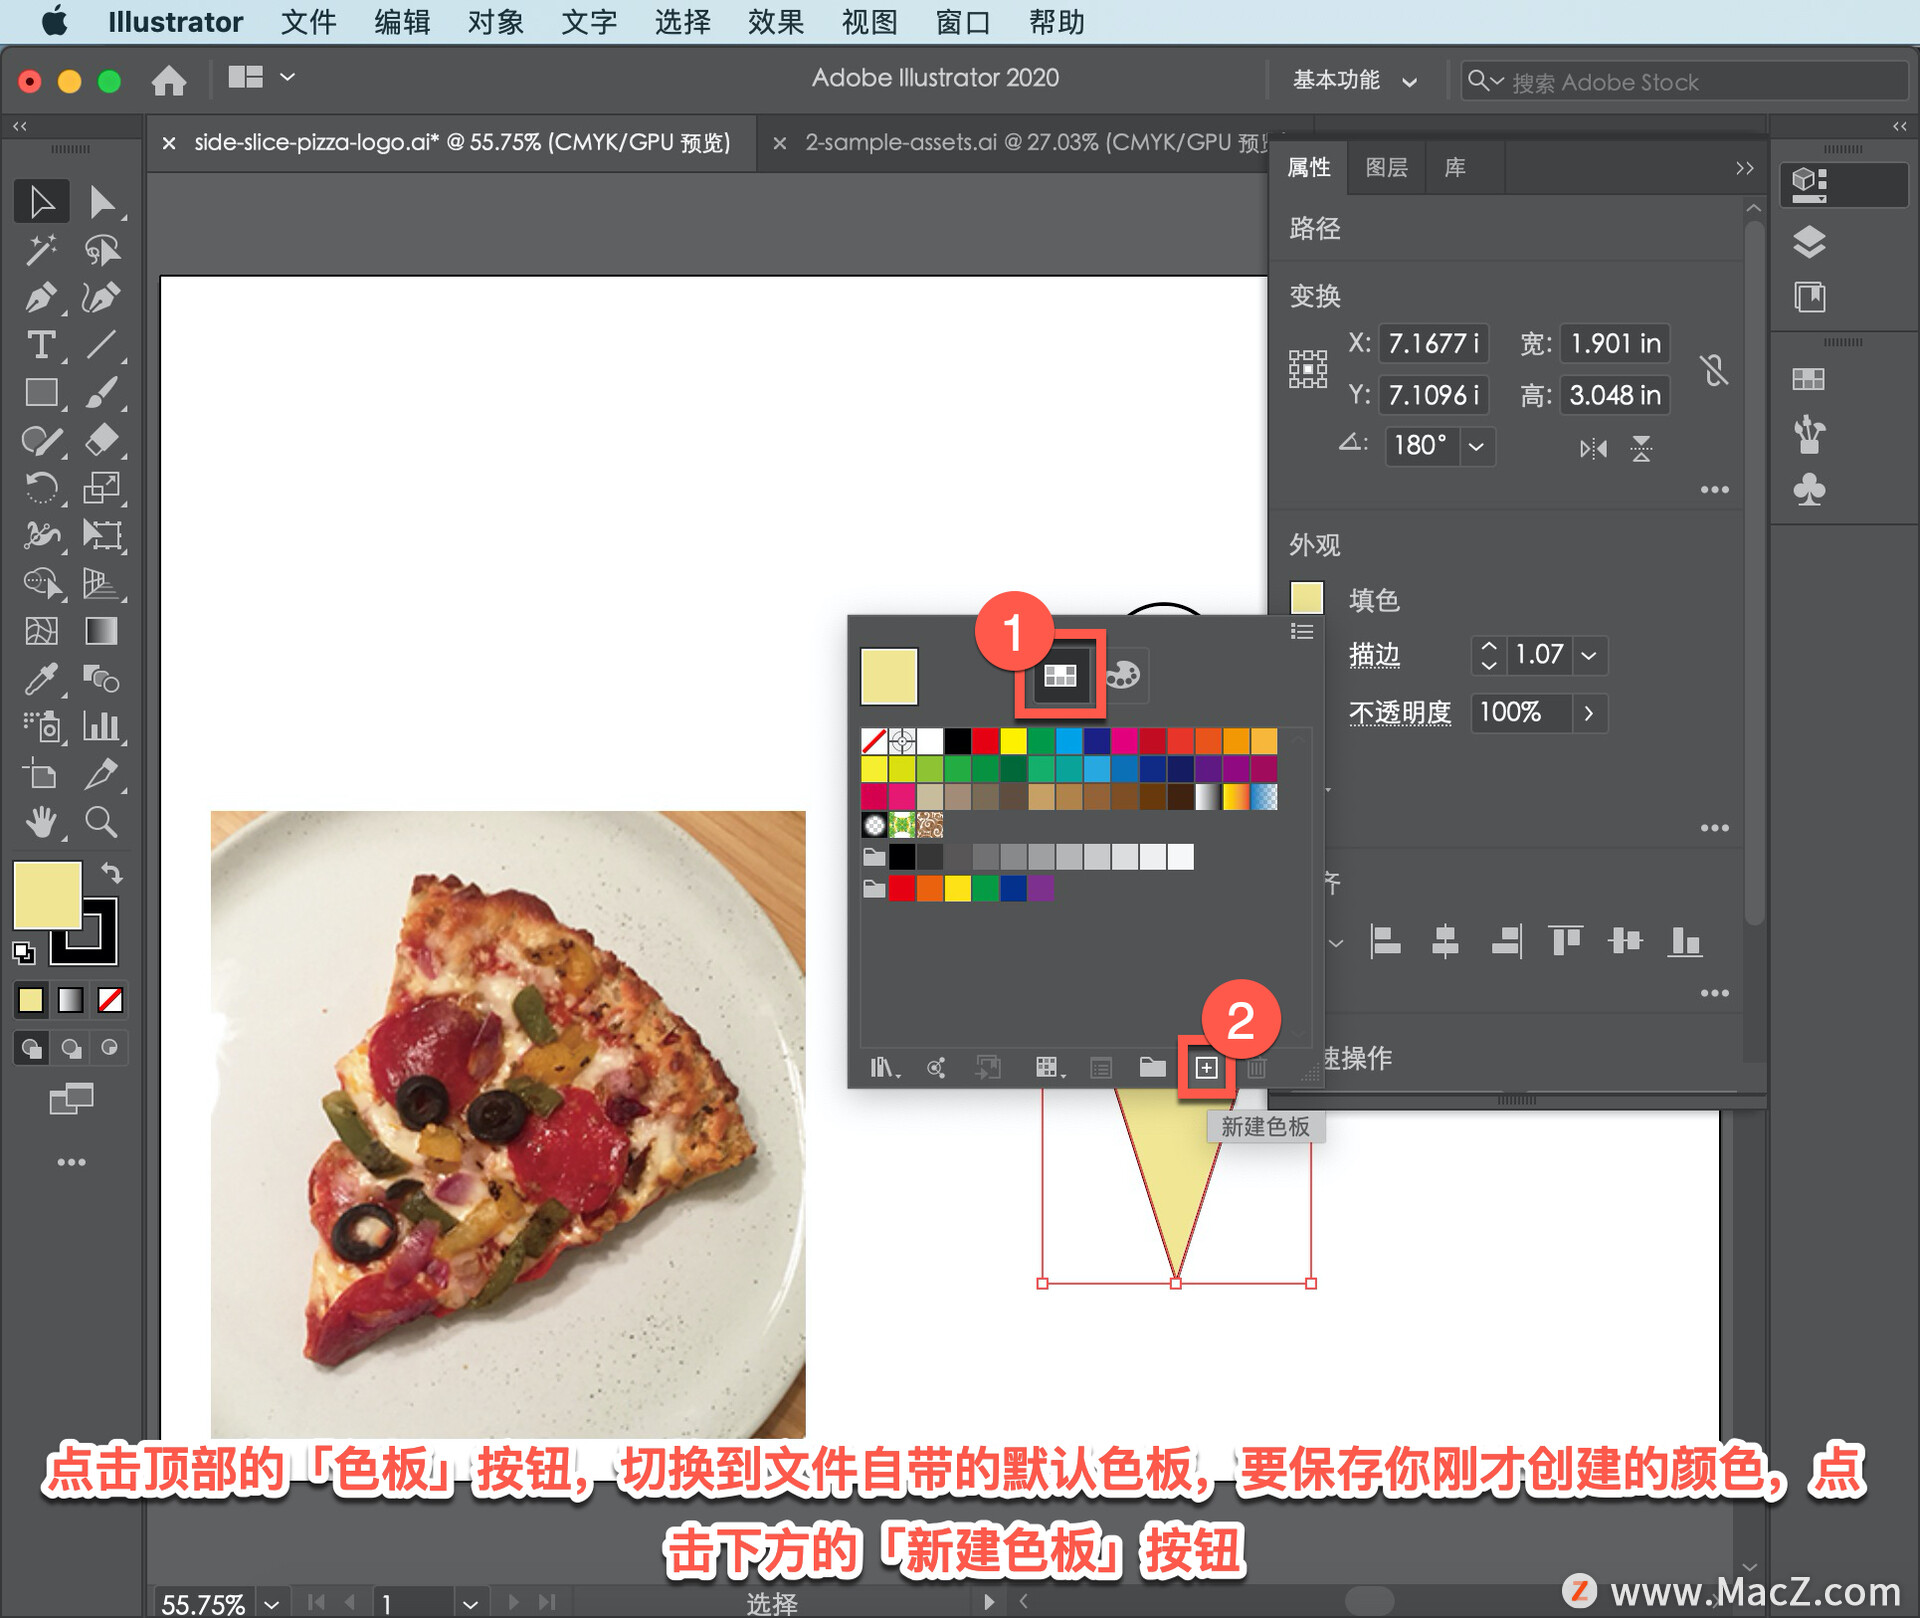
Task: Open the stroke weight dropdown
Action: click(x=1589, y=656)
